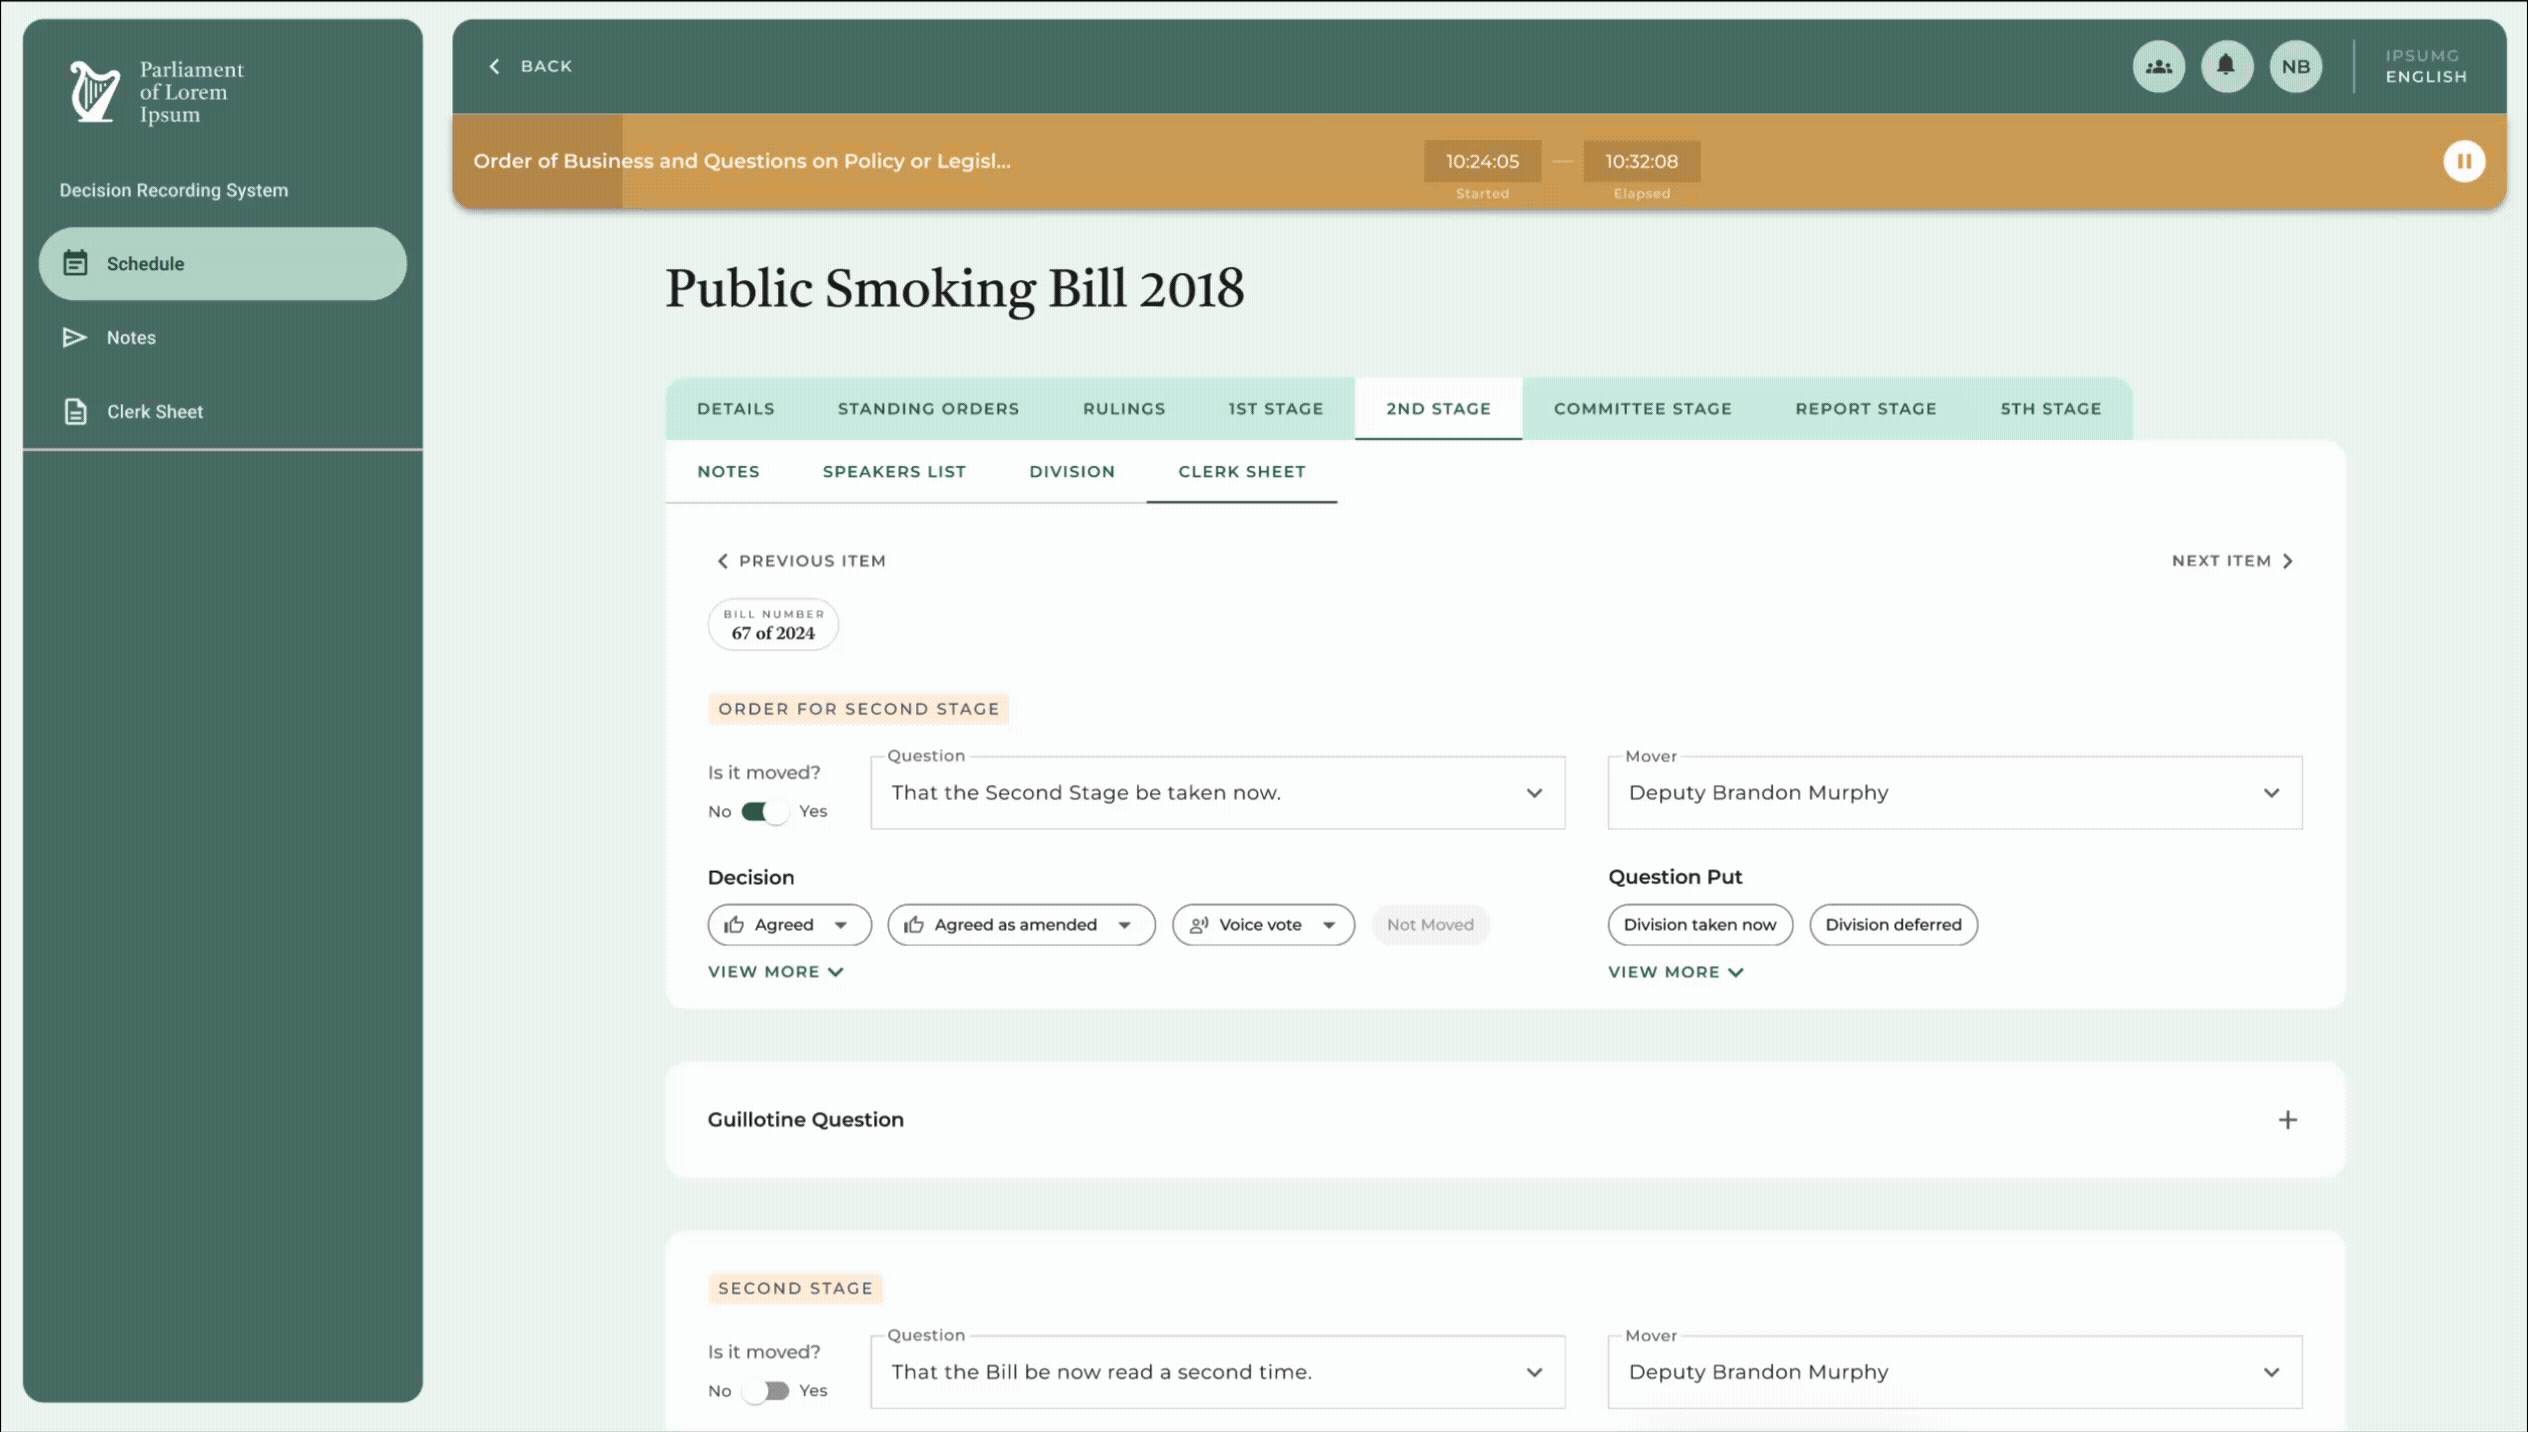Toggle 'Is it moved?' for Order for Second Stage
2528x1432 pixels.
pos(765,811)
